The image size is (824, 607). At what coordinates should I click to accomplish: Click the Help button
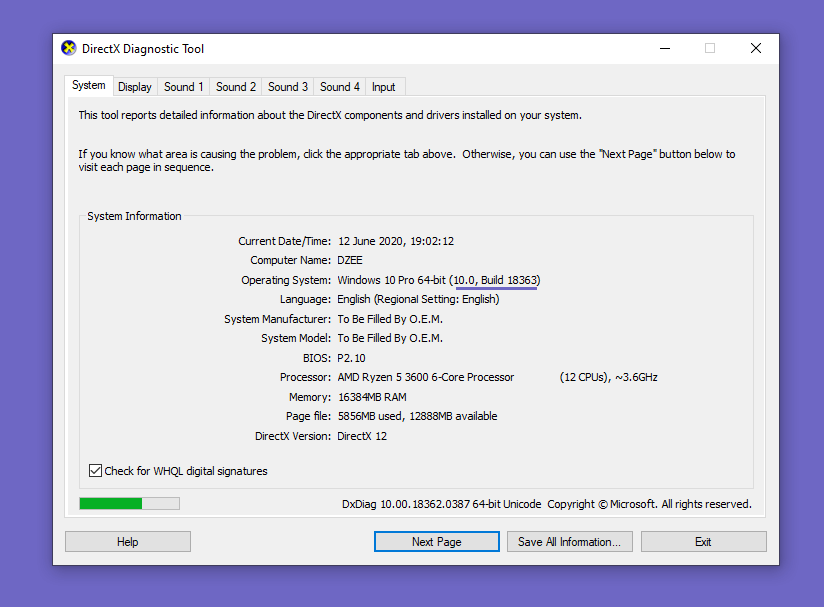pyautogui.click(x=128, y=541)
